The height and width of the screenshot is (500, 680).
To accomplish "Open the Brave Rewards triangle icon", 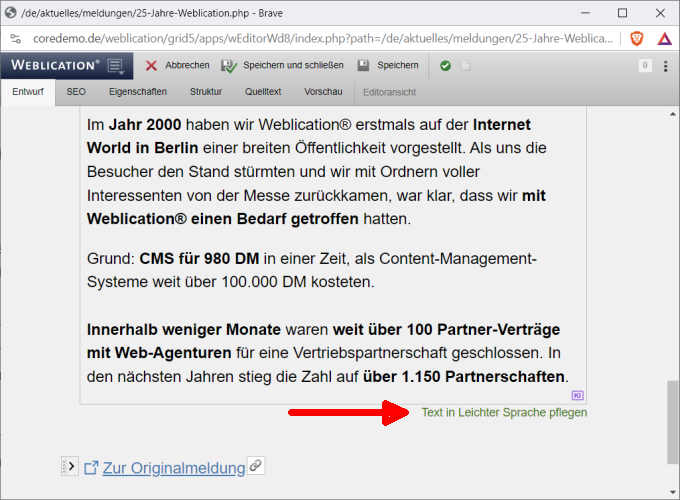I will (664, 39).
